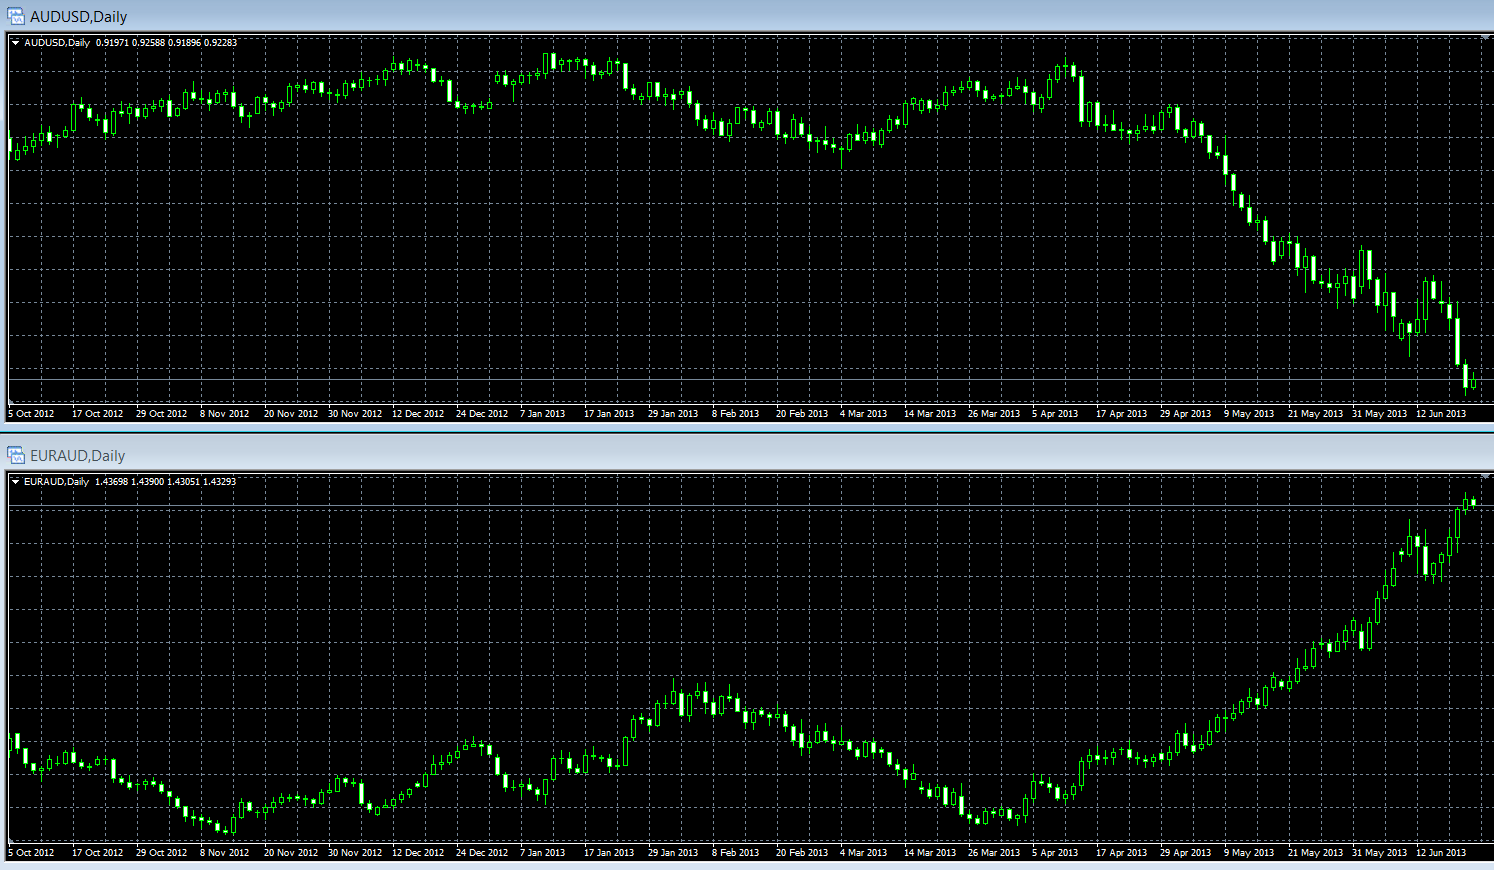Click 29 Apr 2013 on AUDUSD time axis

pos(1185,414)
